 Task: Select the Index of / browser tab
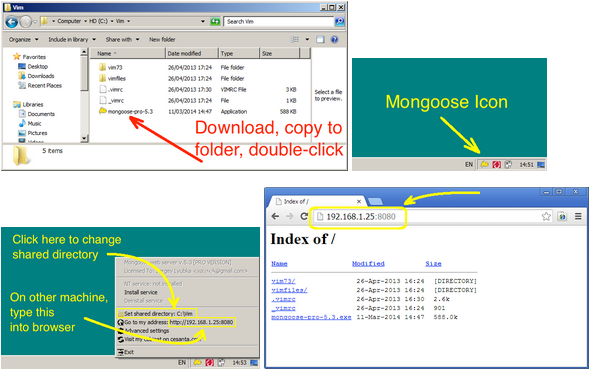pyautogui.click(x=316, y=201)
